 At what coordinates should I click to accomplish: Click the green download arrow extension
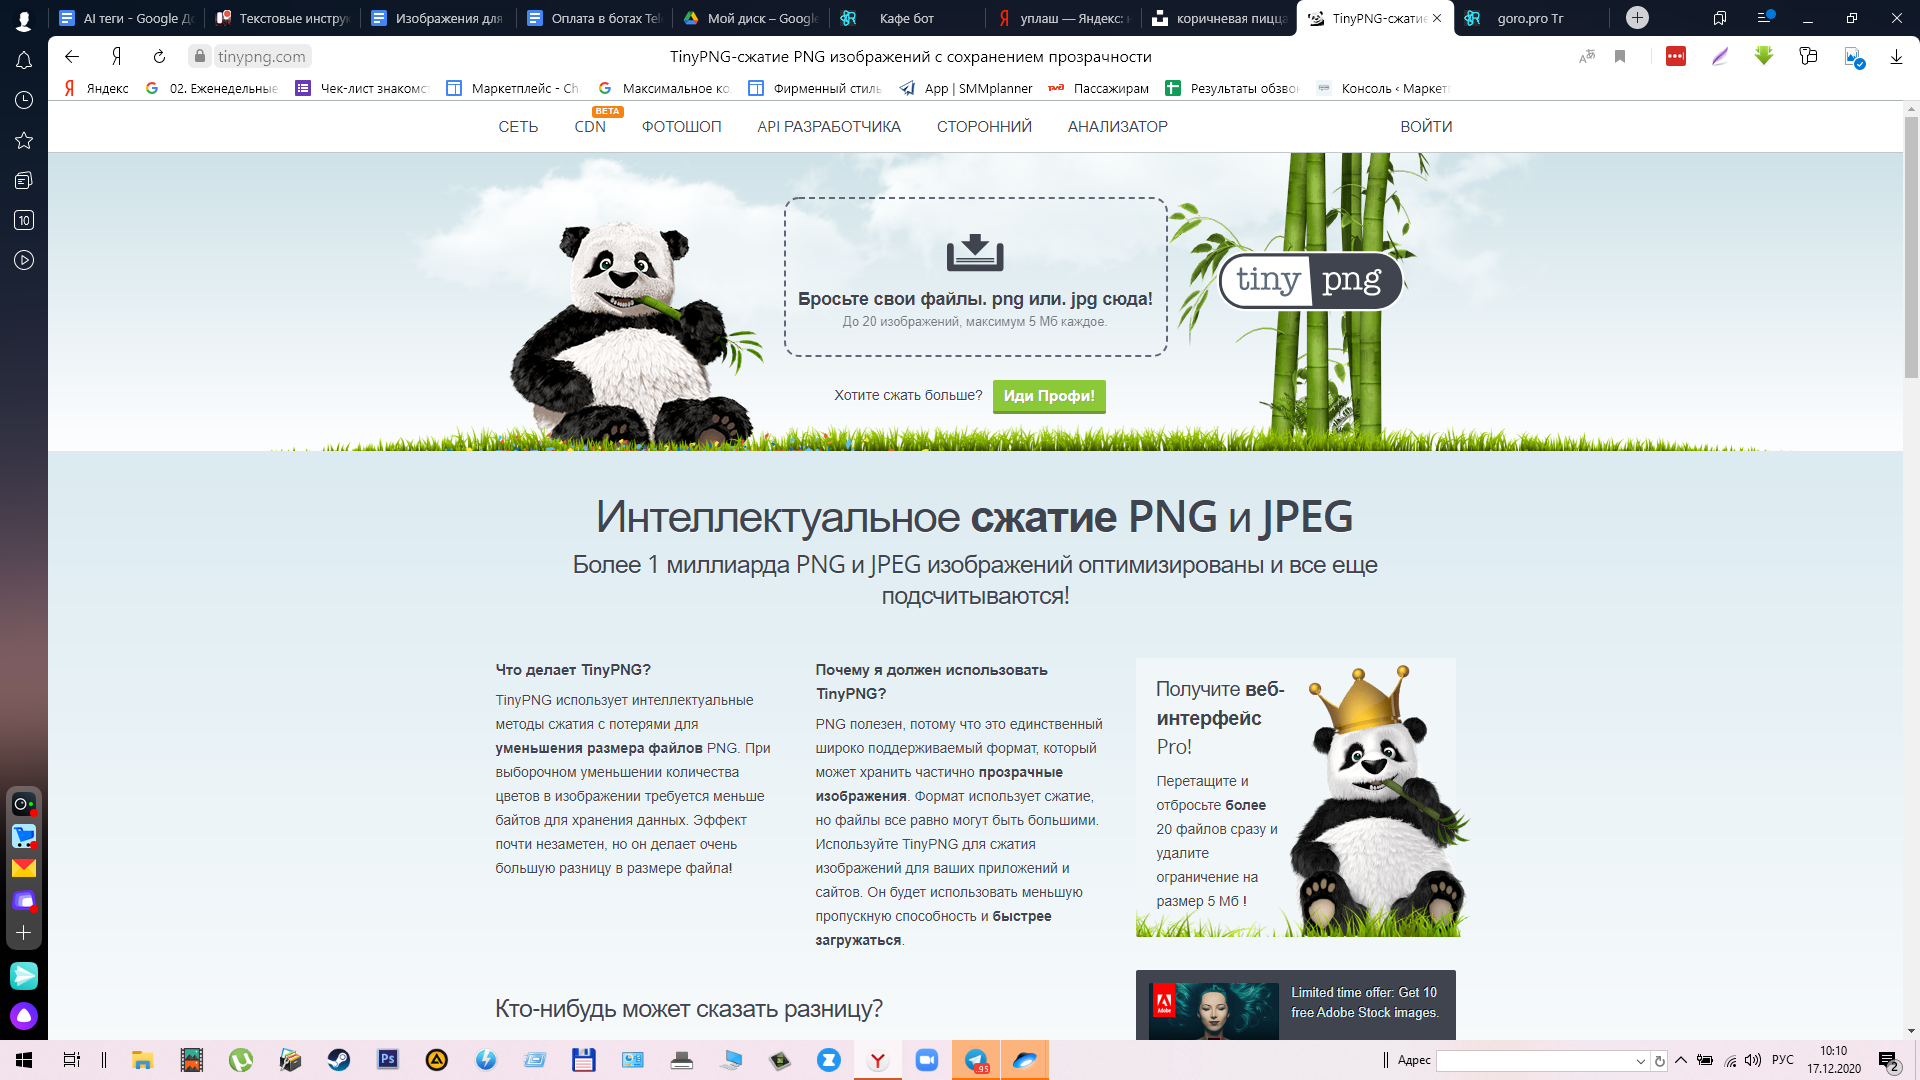pyautogui.click(x=1764, y=57)
